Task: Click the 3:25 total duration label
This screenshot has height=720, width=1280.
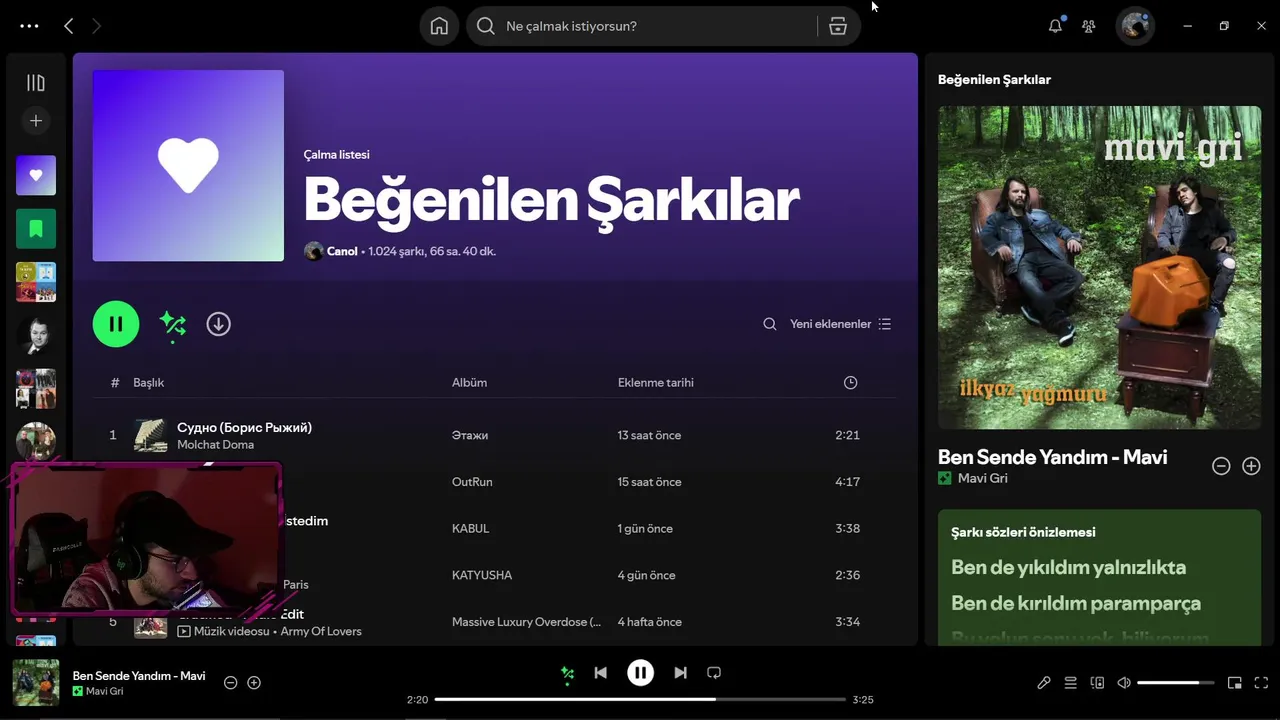Action: point(863,700)
